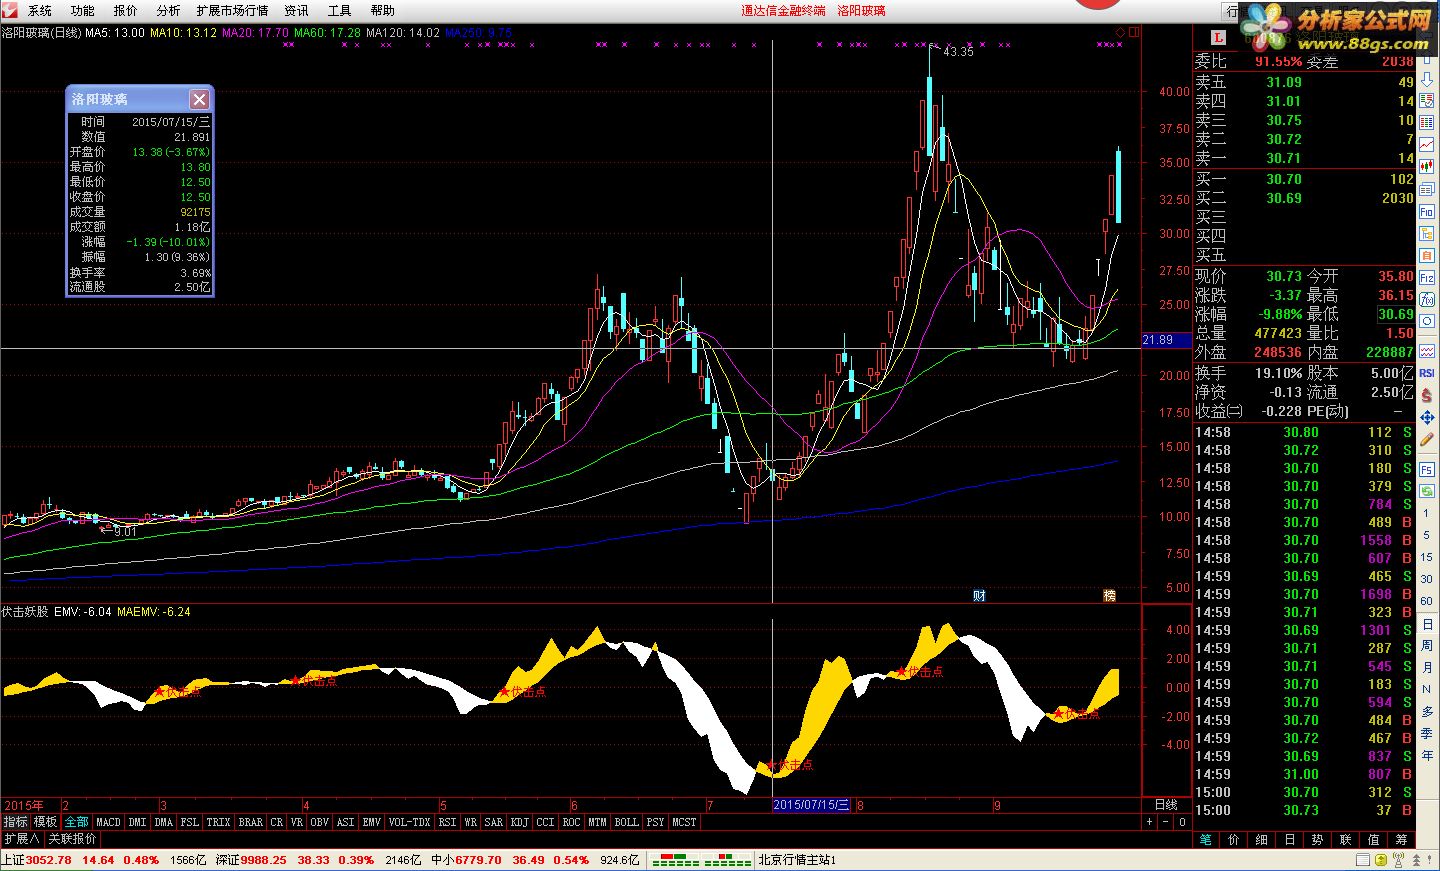Switch to weekly 周 period
Screen dimensions: 1440x871
click(1427, 645)
